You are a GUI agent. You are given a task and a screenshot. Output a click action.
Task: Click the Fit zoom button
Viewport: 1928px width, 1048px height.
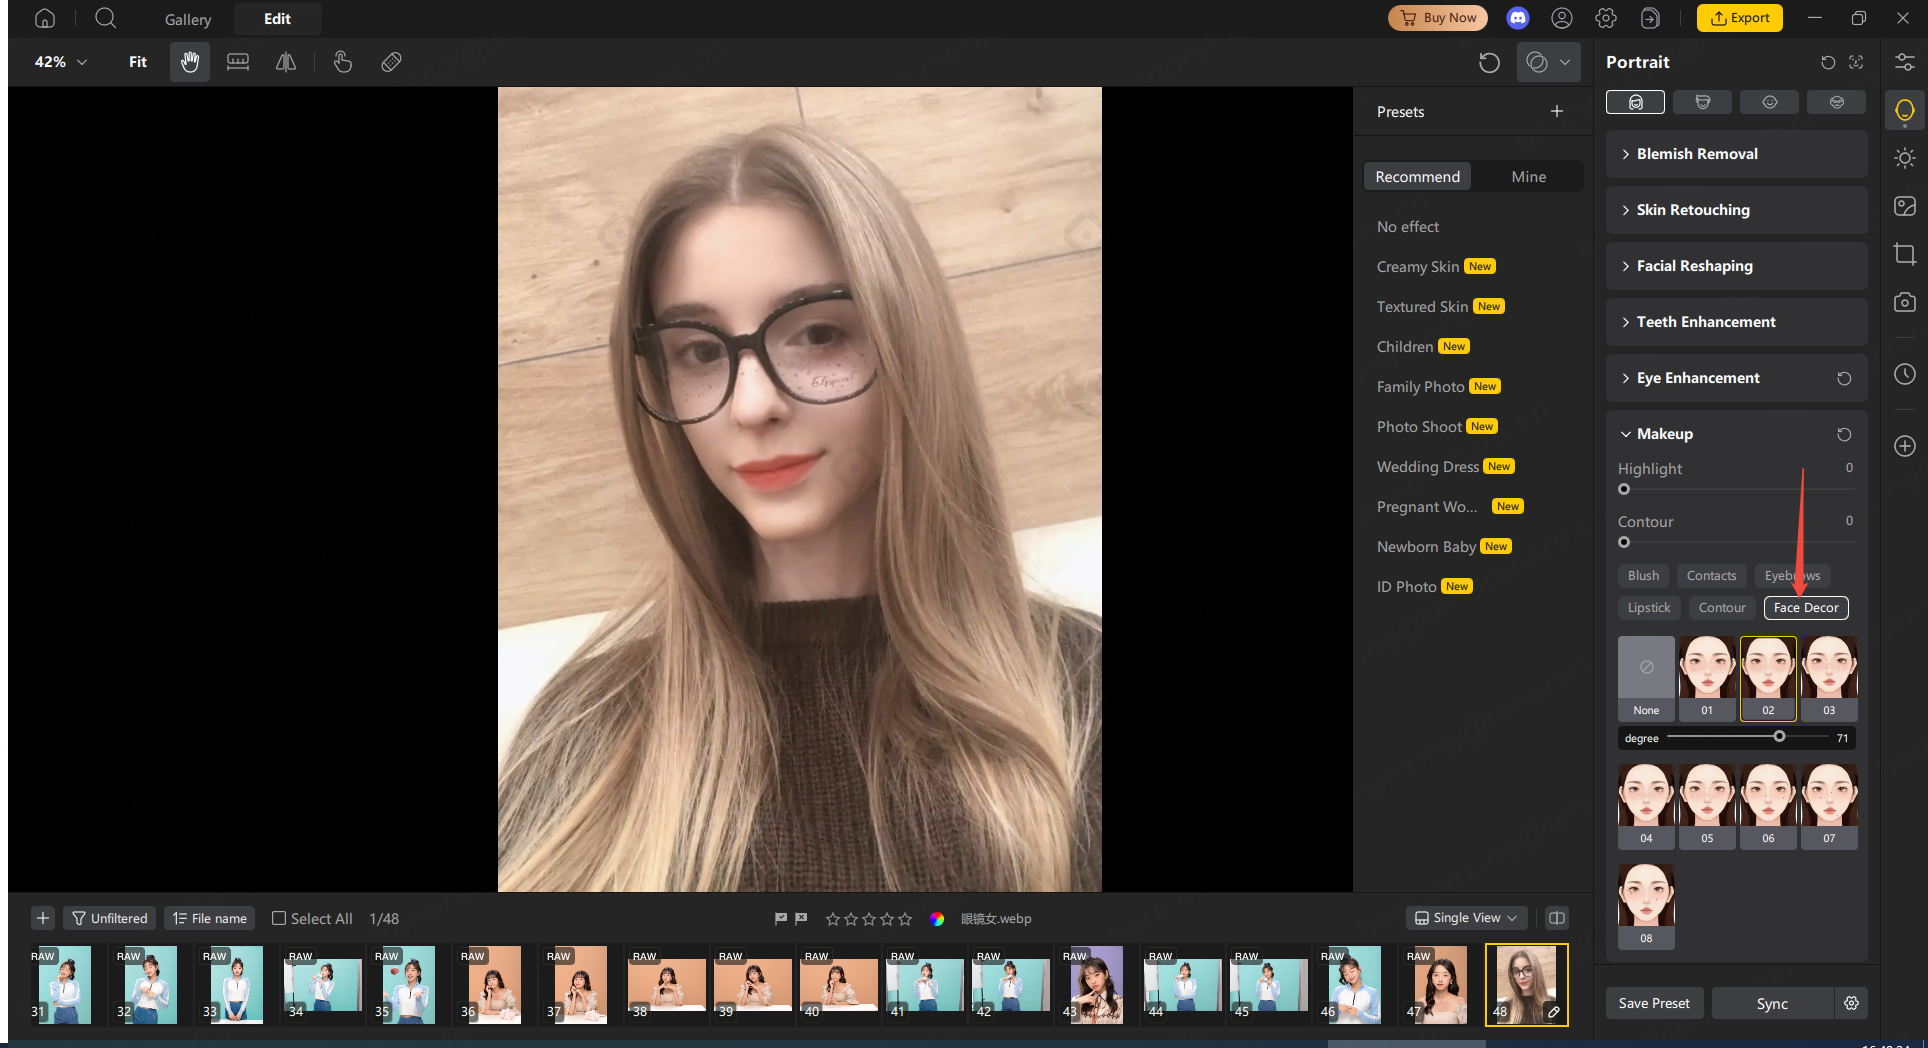[x=138, y=62]
